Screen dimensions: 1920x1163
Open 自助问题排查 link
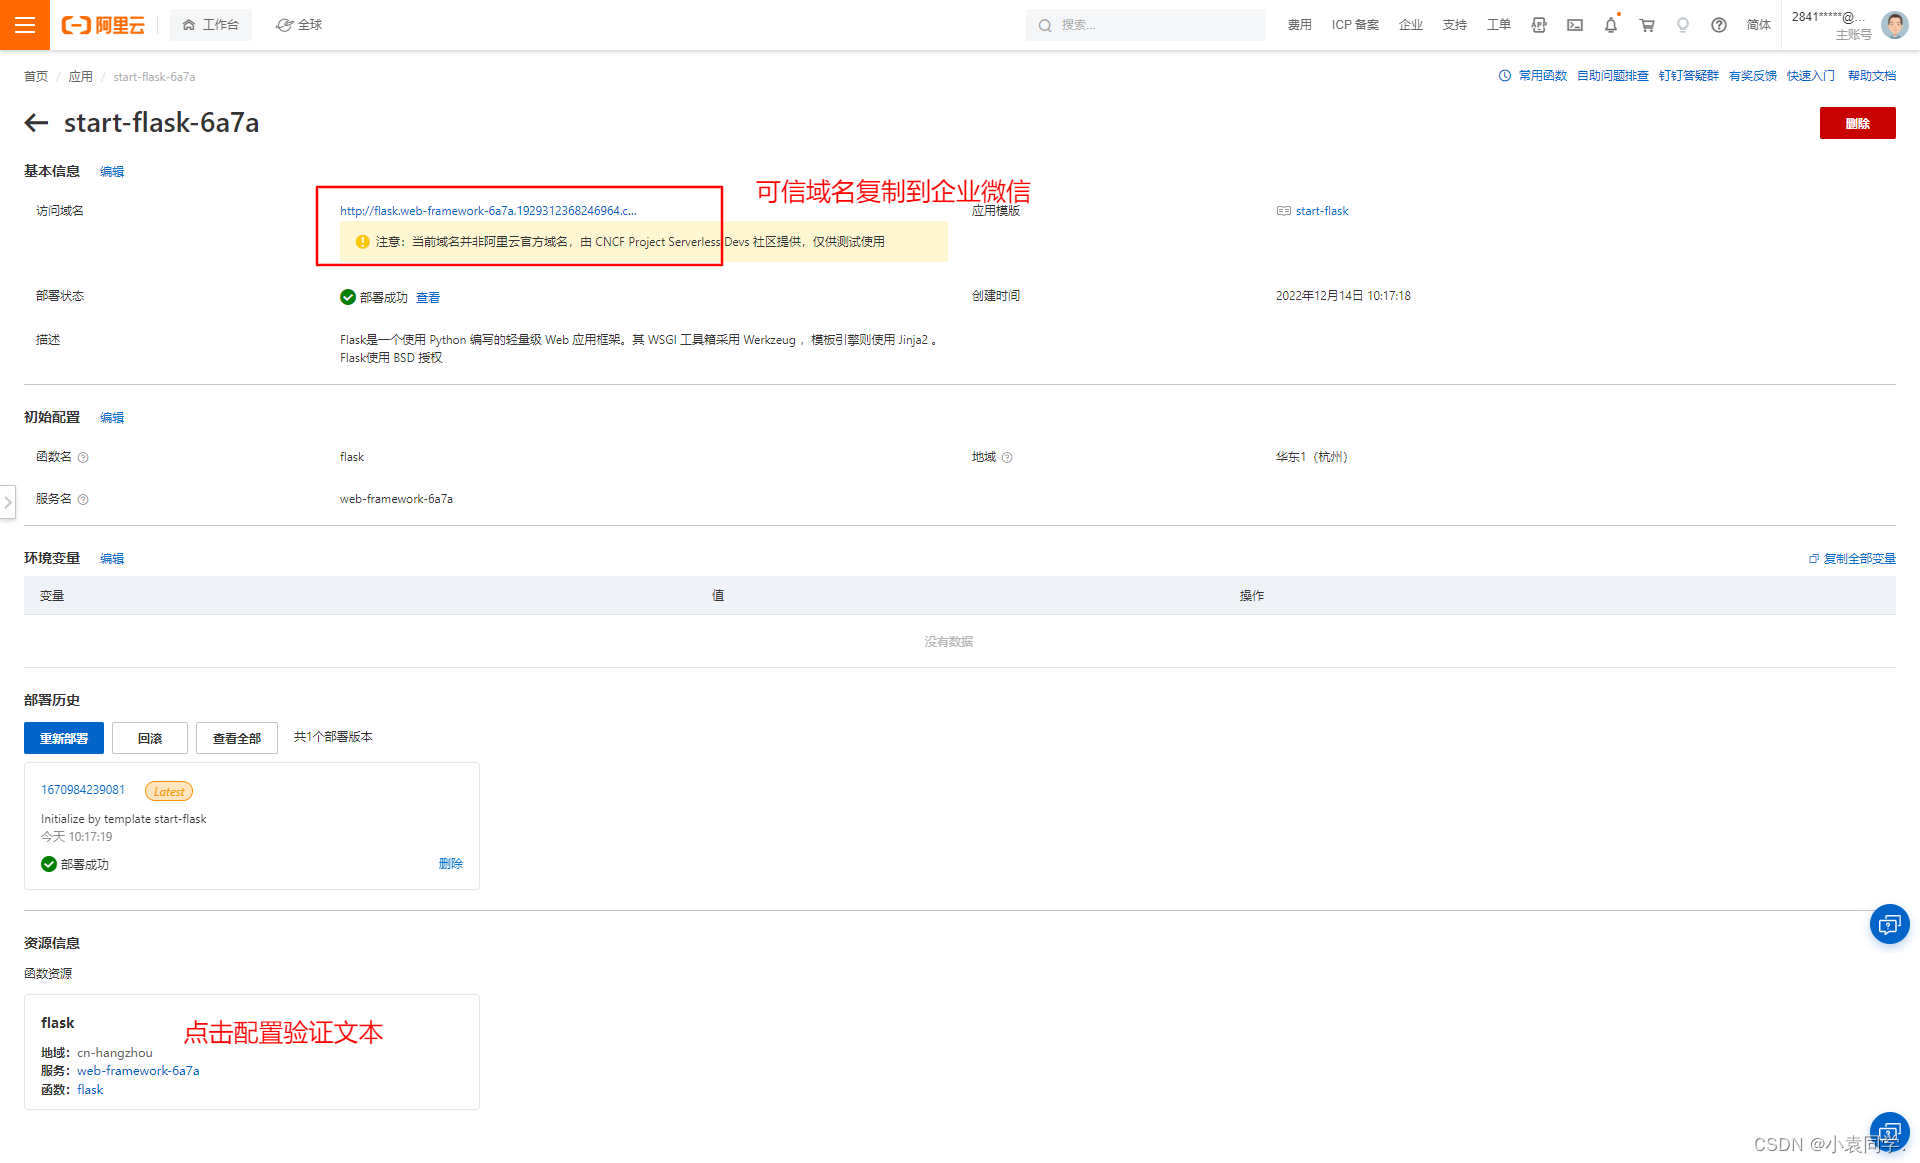pyautogui.click(x=1613, y=76)
